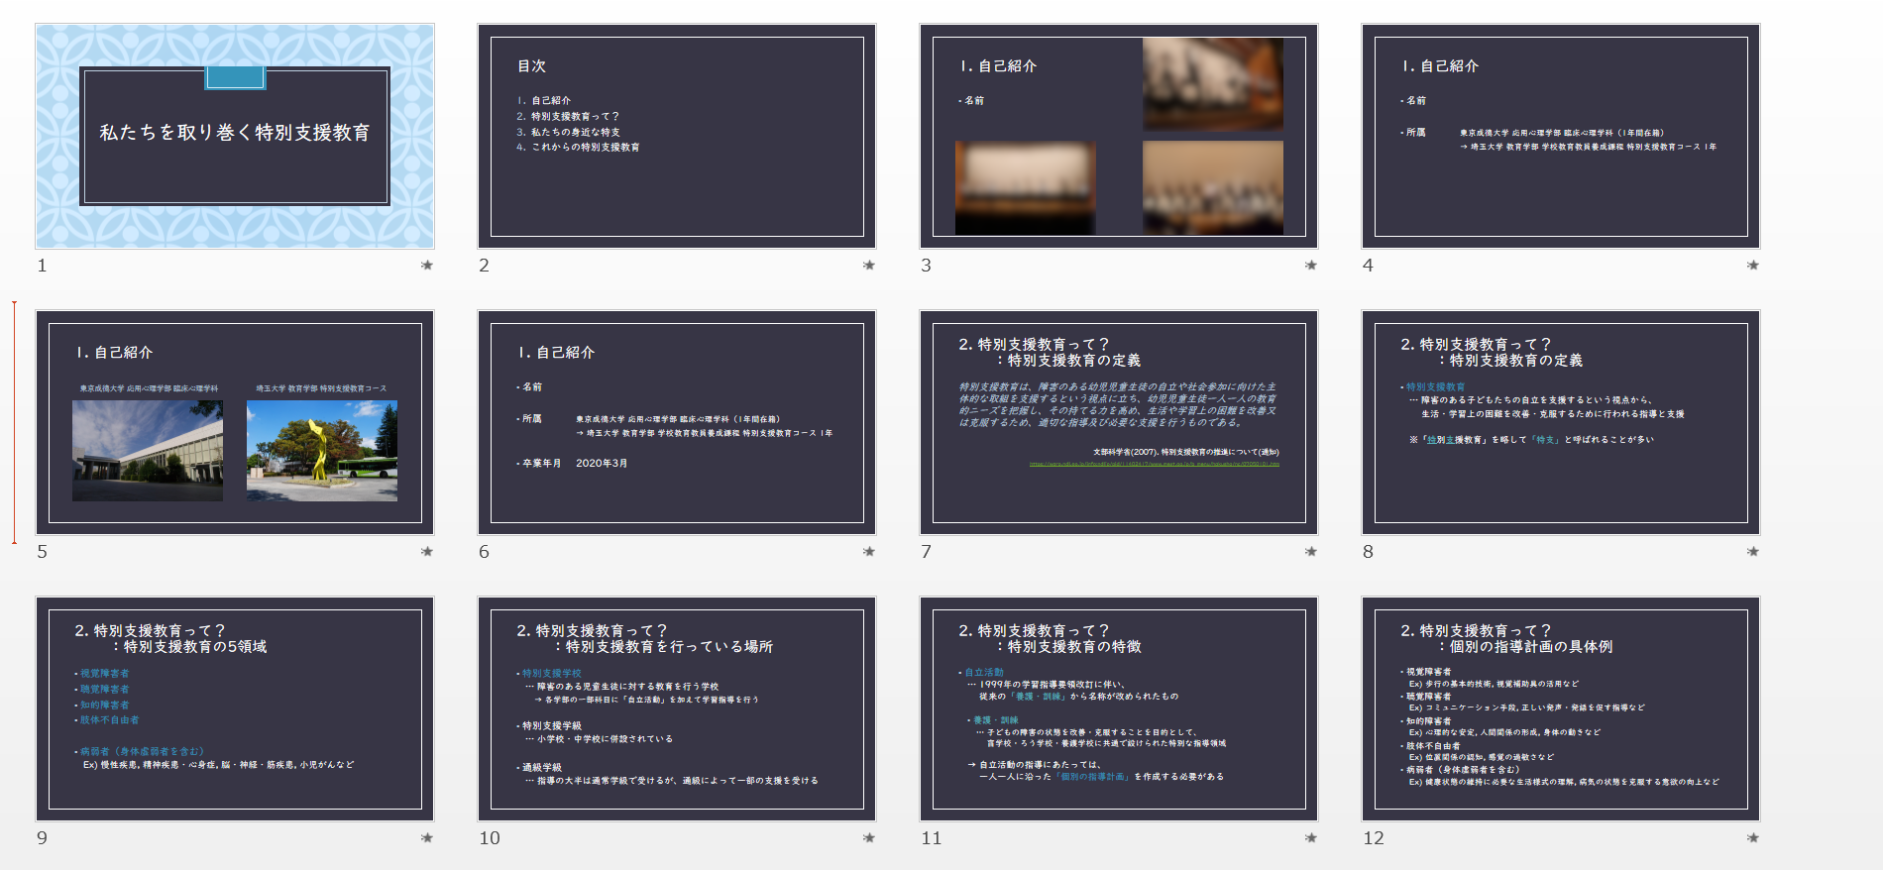
Task: Choose slide 5 with the yellow sculpture photo
Action: point(235,422)
